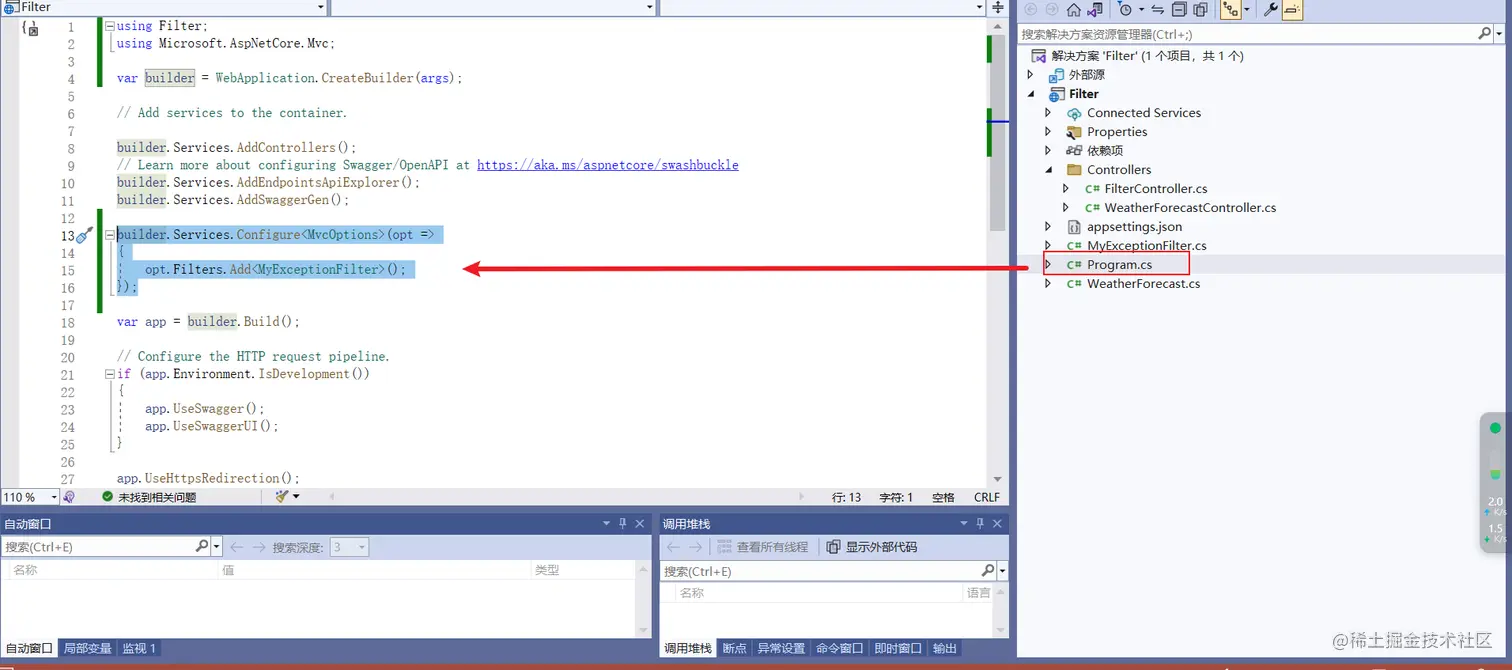Viewport: 1512px width, 670px height.
Task: Click the 依赖项 dependencies icon
Action: point(1074,151)
